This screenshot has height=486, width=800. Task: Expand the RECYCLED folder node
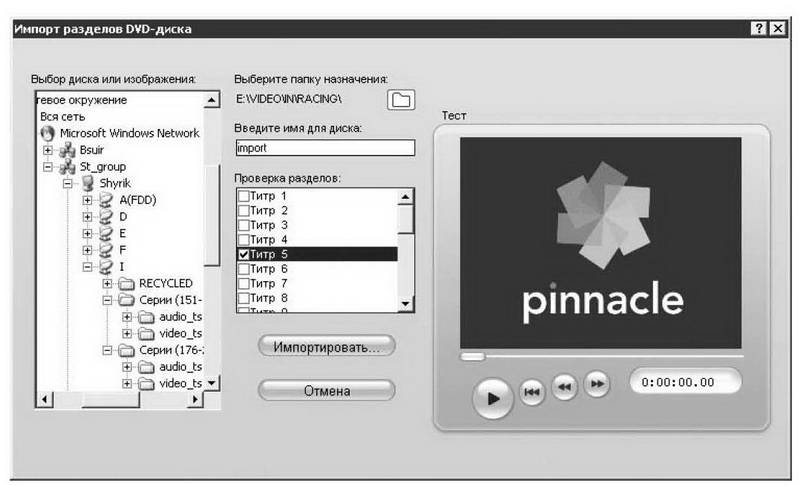[x=107, y=284]
